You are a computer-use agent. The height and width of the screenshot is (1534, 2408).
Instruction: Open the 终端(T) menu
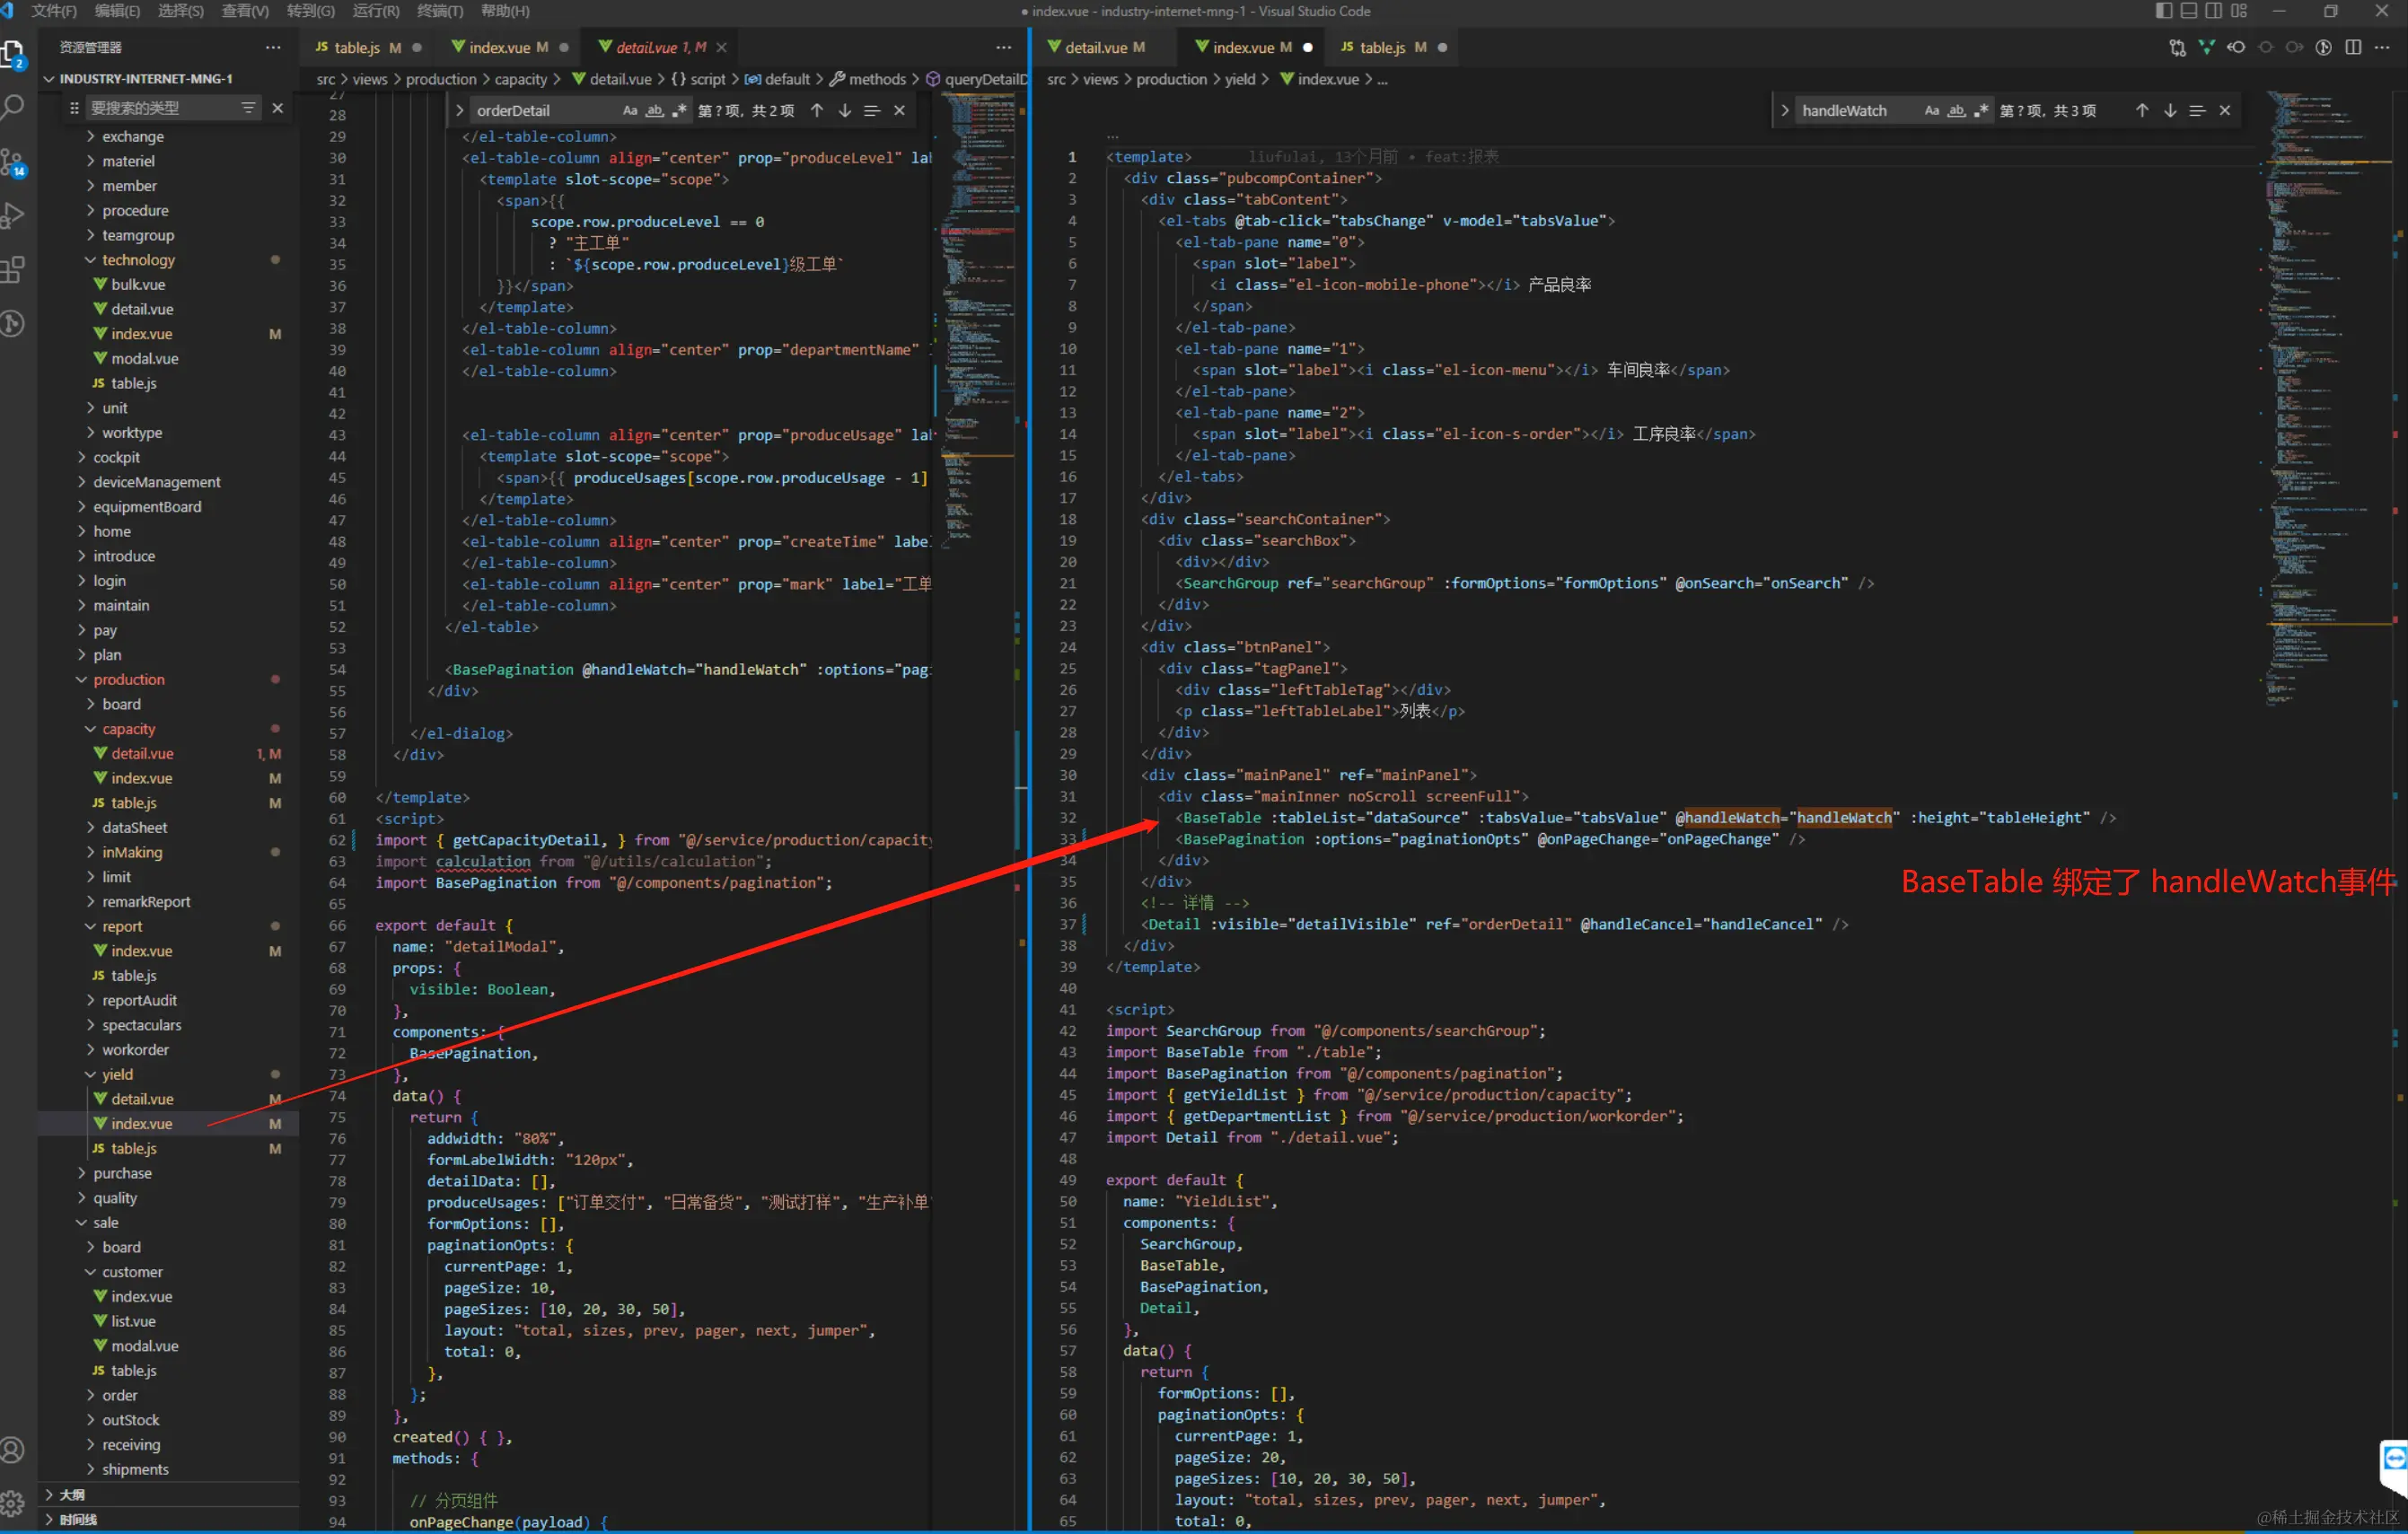(x=439, y=11)
